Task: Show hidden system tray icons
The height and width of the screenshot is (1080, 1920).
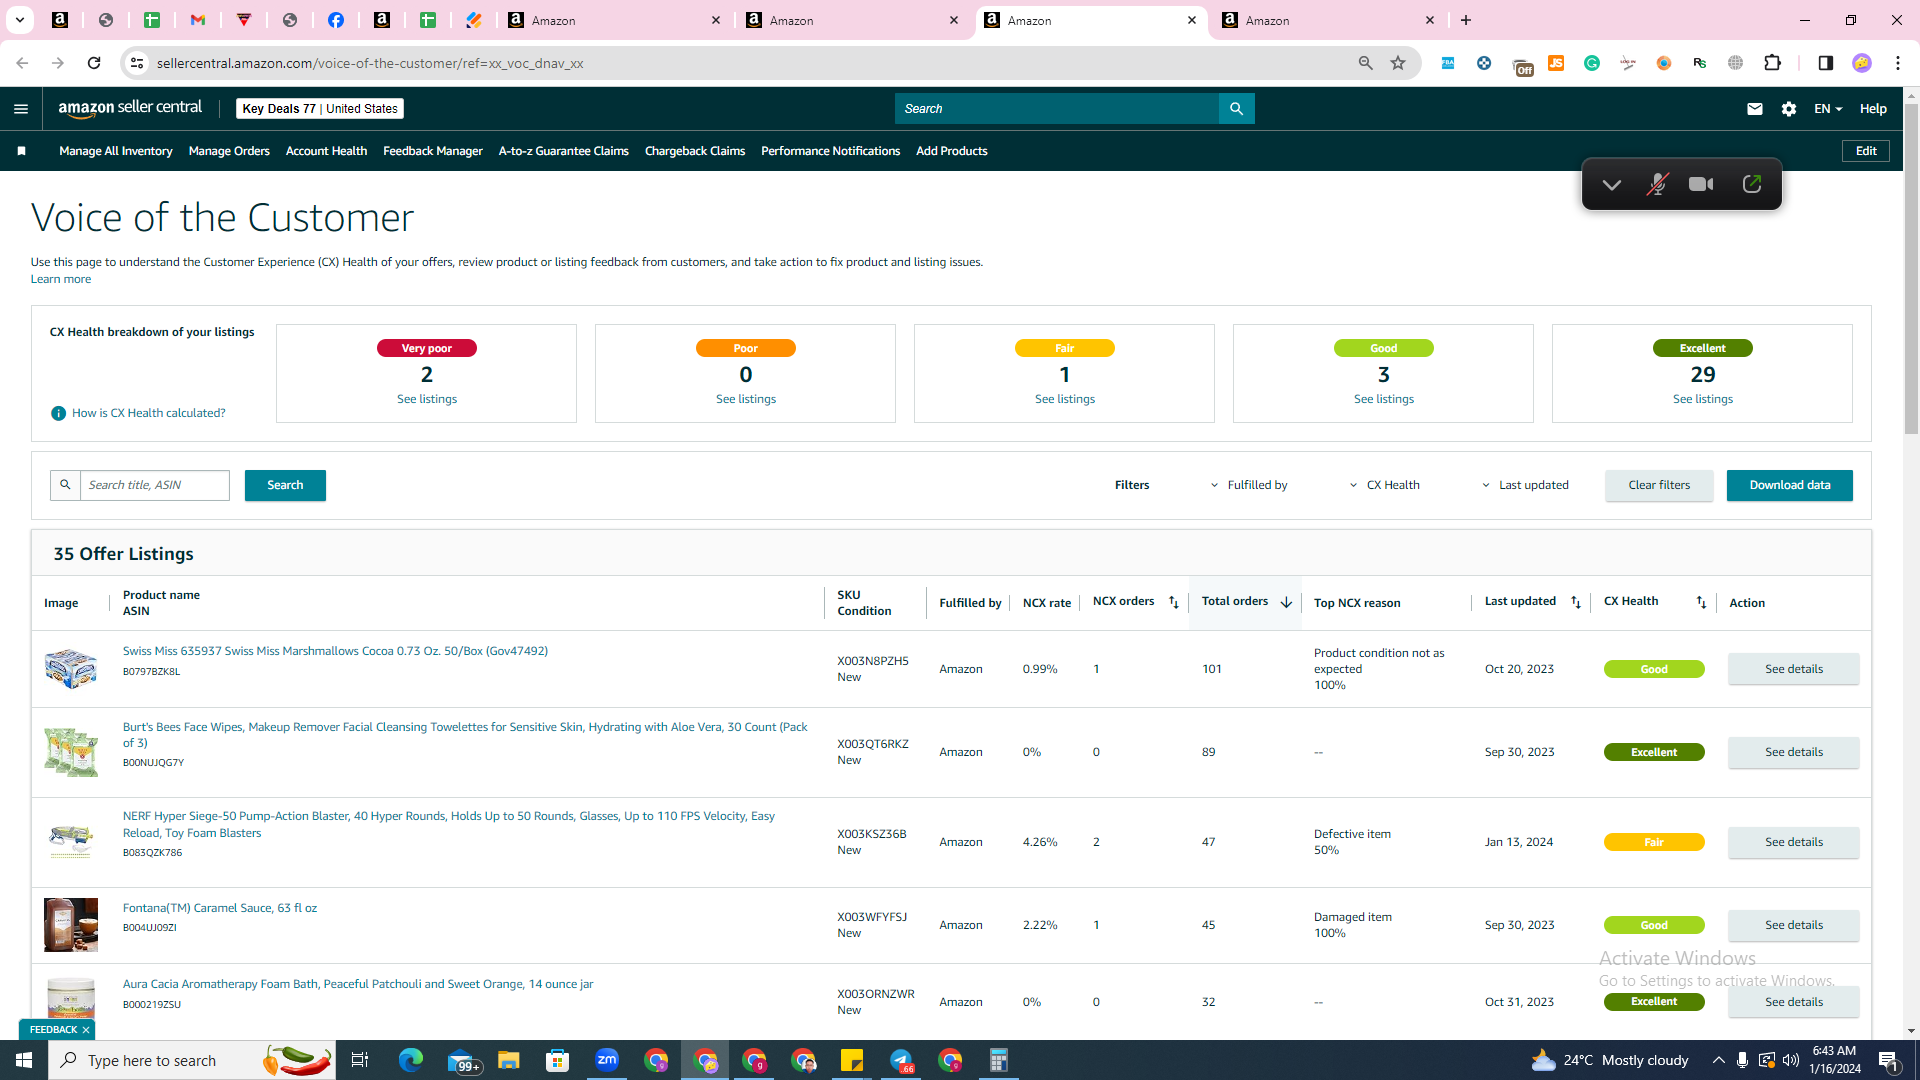Action: [1718, 1060]
